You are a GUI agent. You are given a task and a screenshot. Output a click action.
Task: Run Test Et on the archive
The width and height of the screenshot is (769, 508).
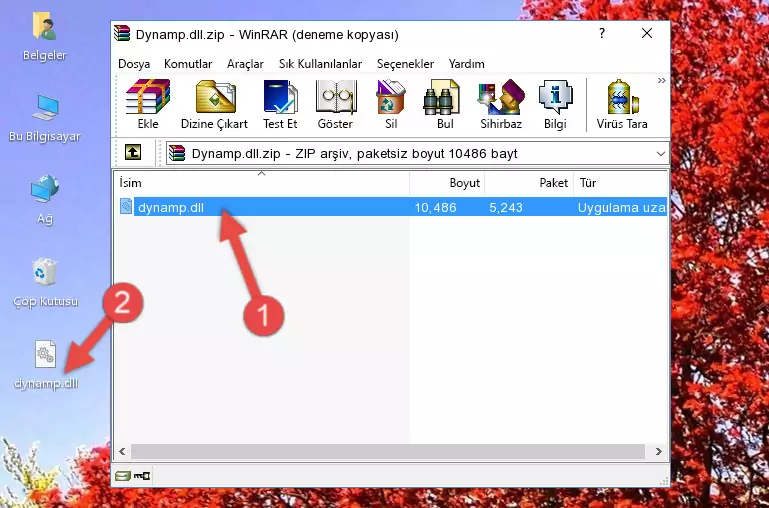tap(280, 104)
